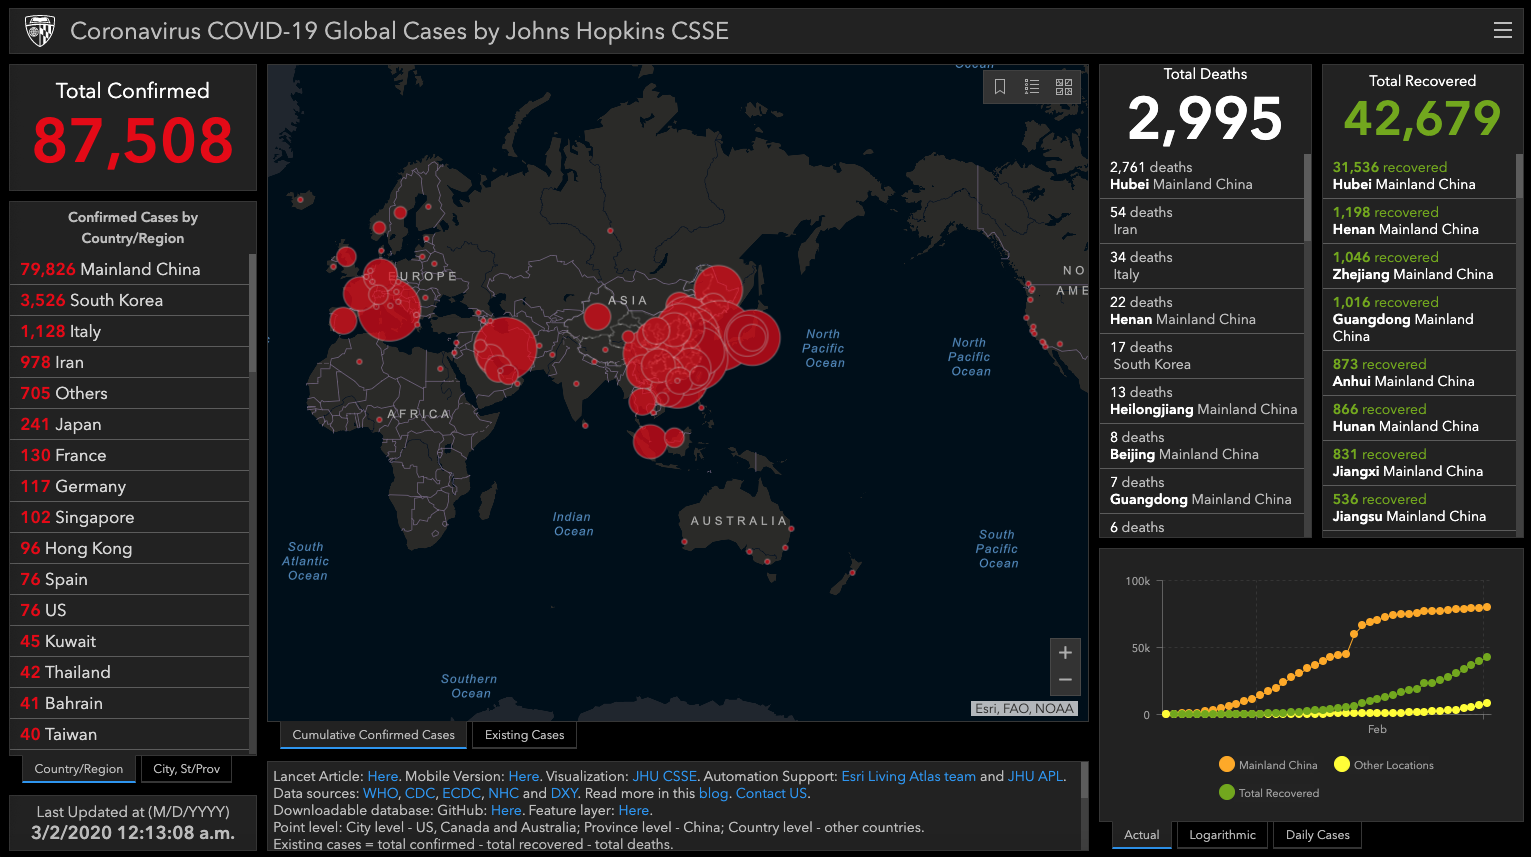Open the WHO data source link
This screenshot has width=1531, height=857.
click(x=380, y=793)
